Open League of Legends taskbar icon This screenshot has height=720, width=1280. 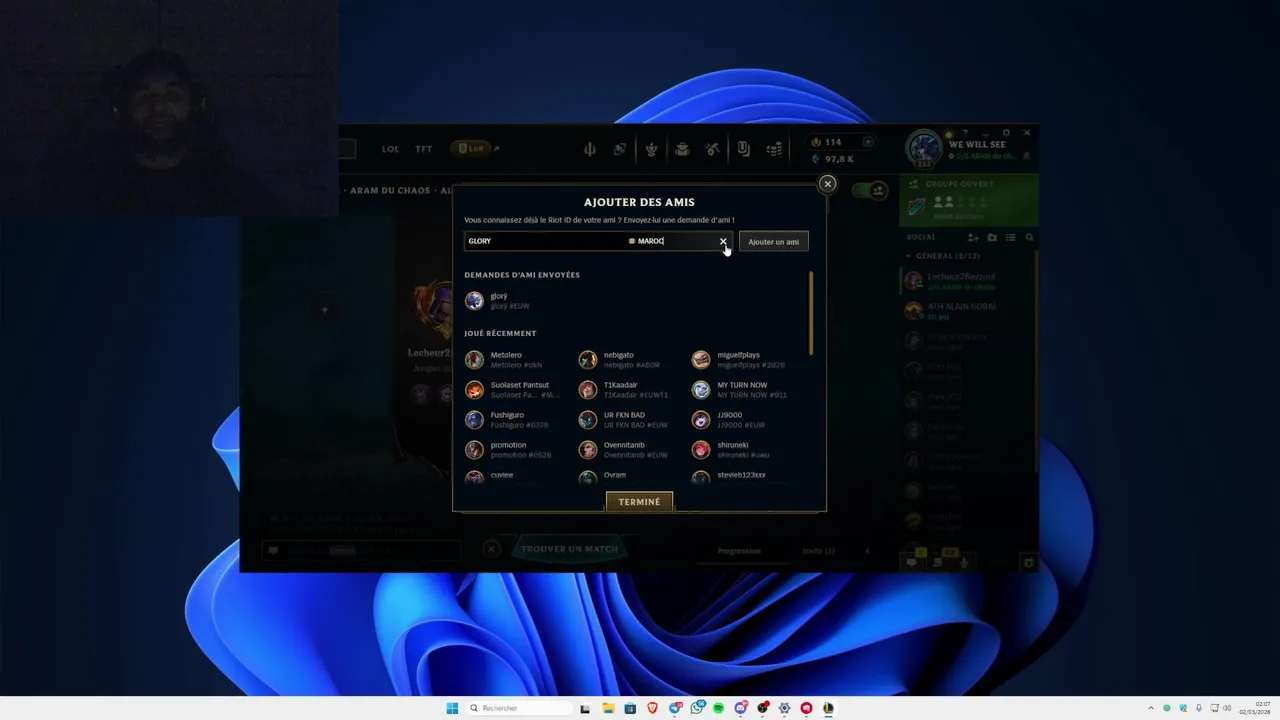click(828, 708)
